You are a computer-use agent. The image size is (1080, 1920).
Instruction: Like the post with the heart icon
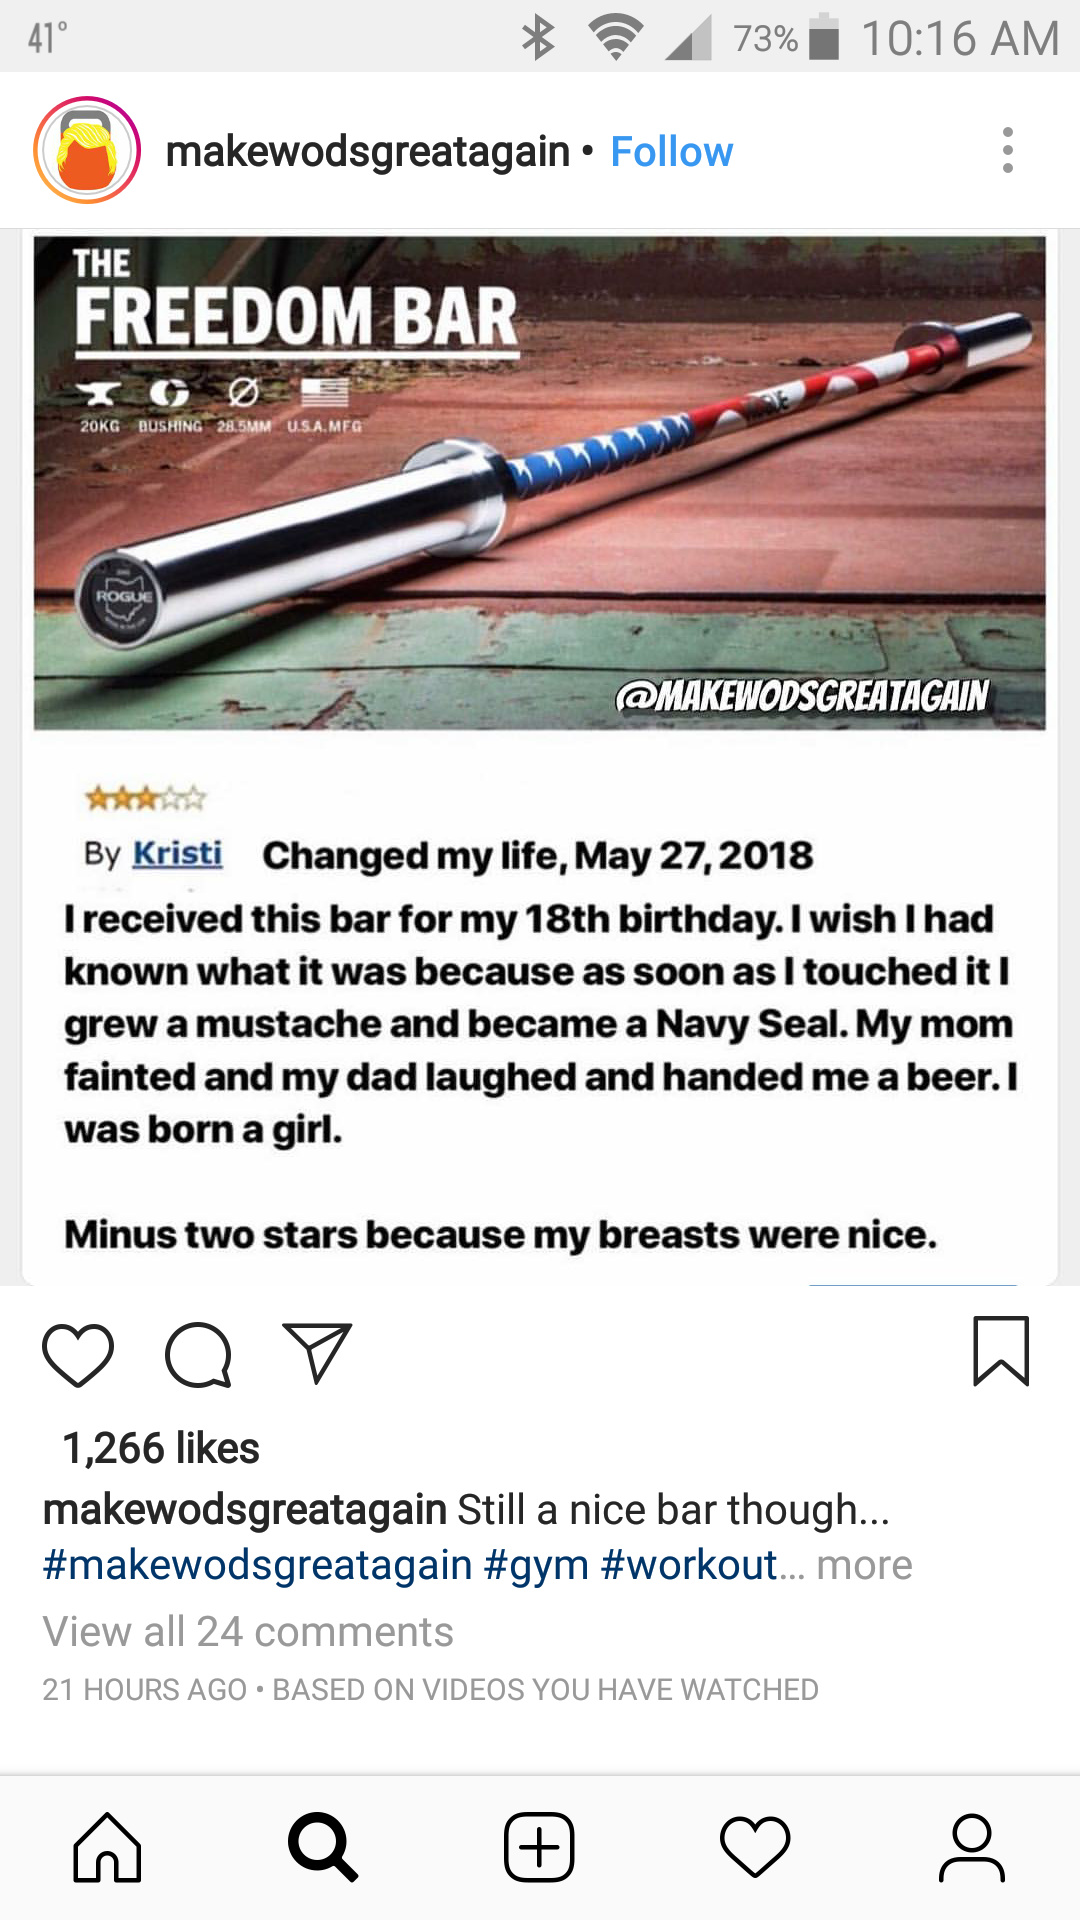point(78,1355)
